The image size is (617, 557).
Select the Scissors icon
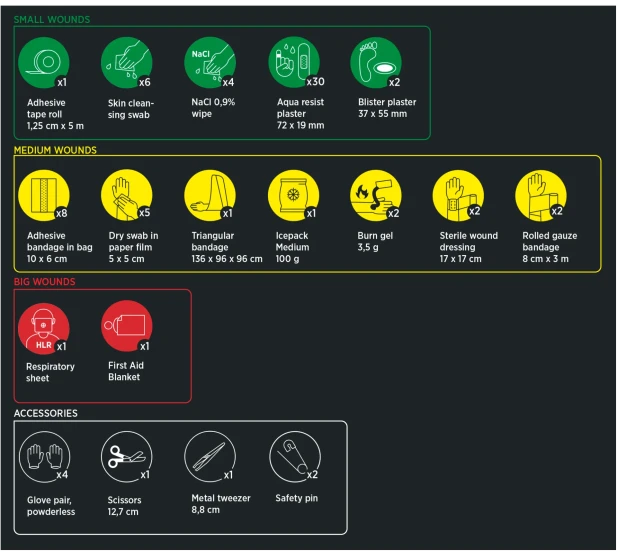127,458
